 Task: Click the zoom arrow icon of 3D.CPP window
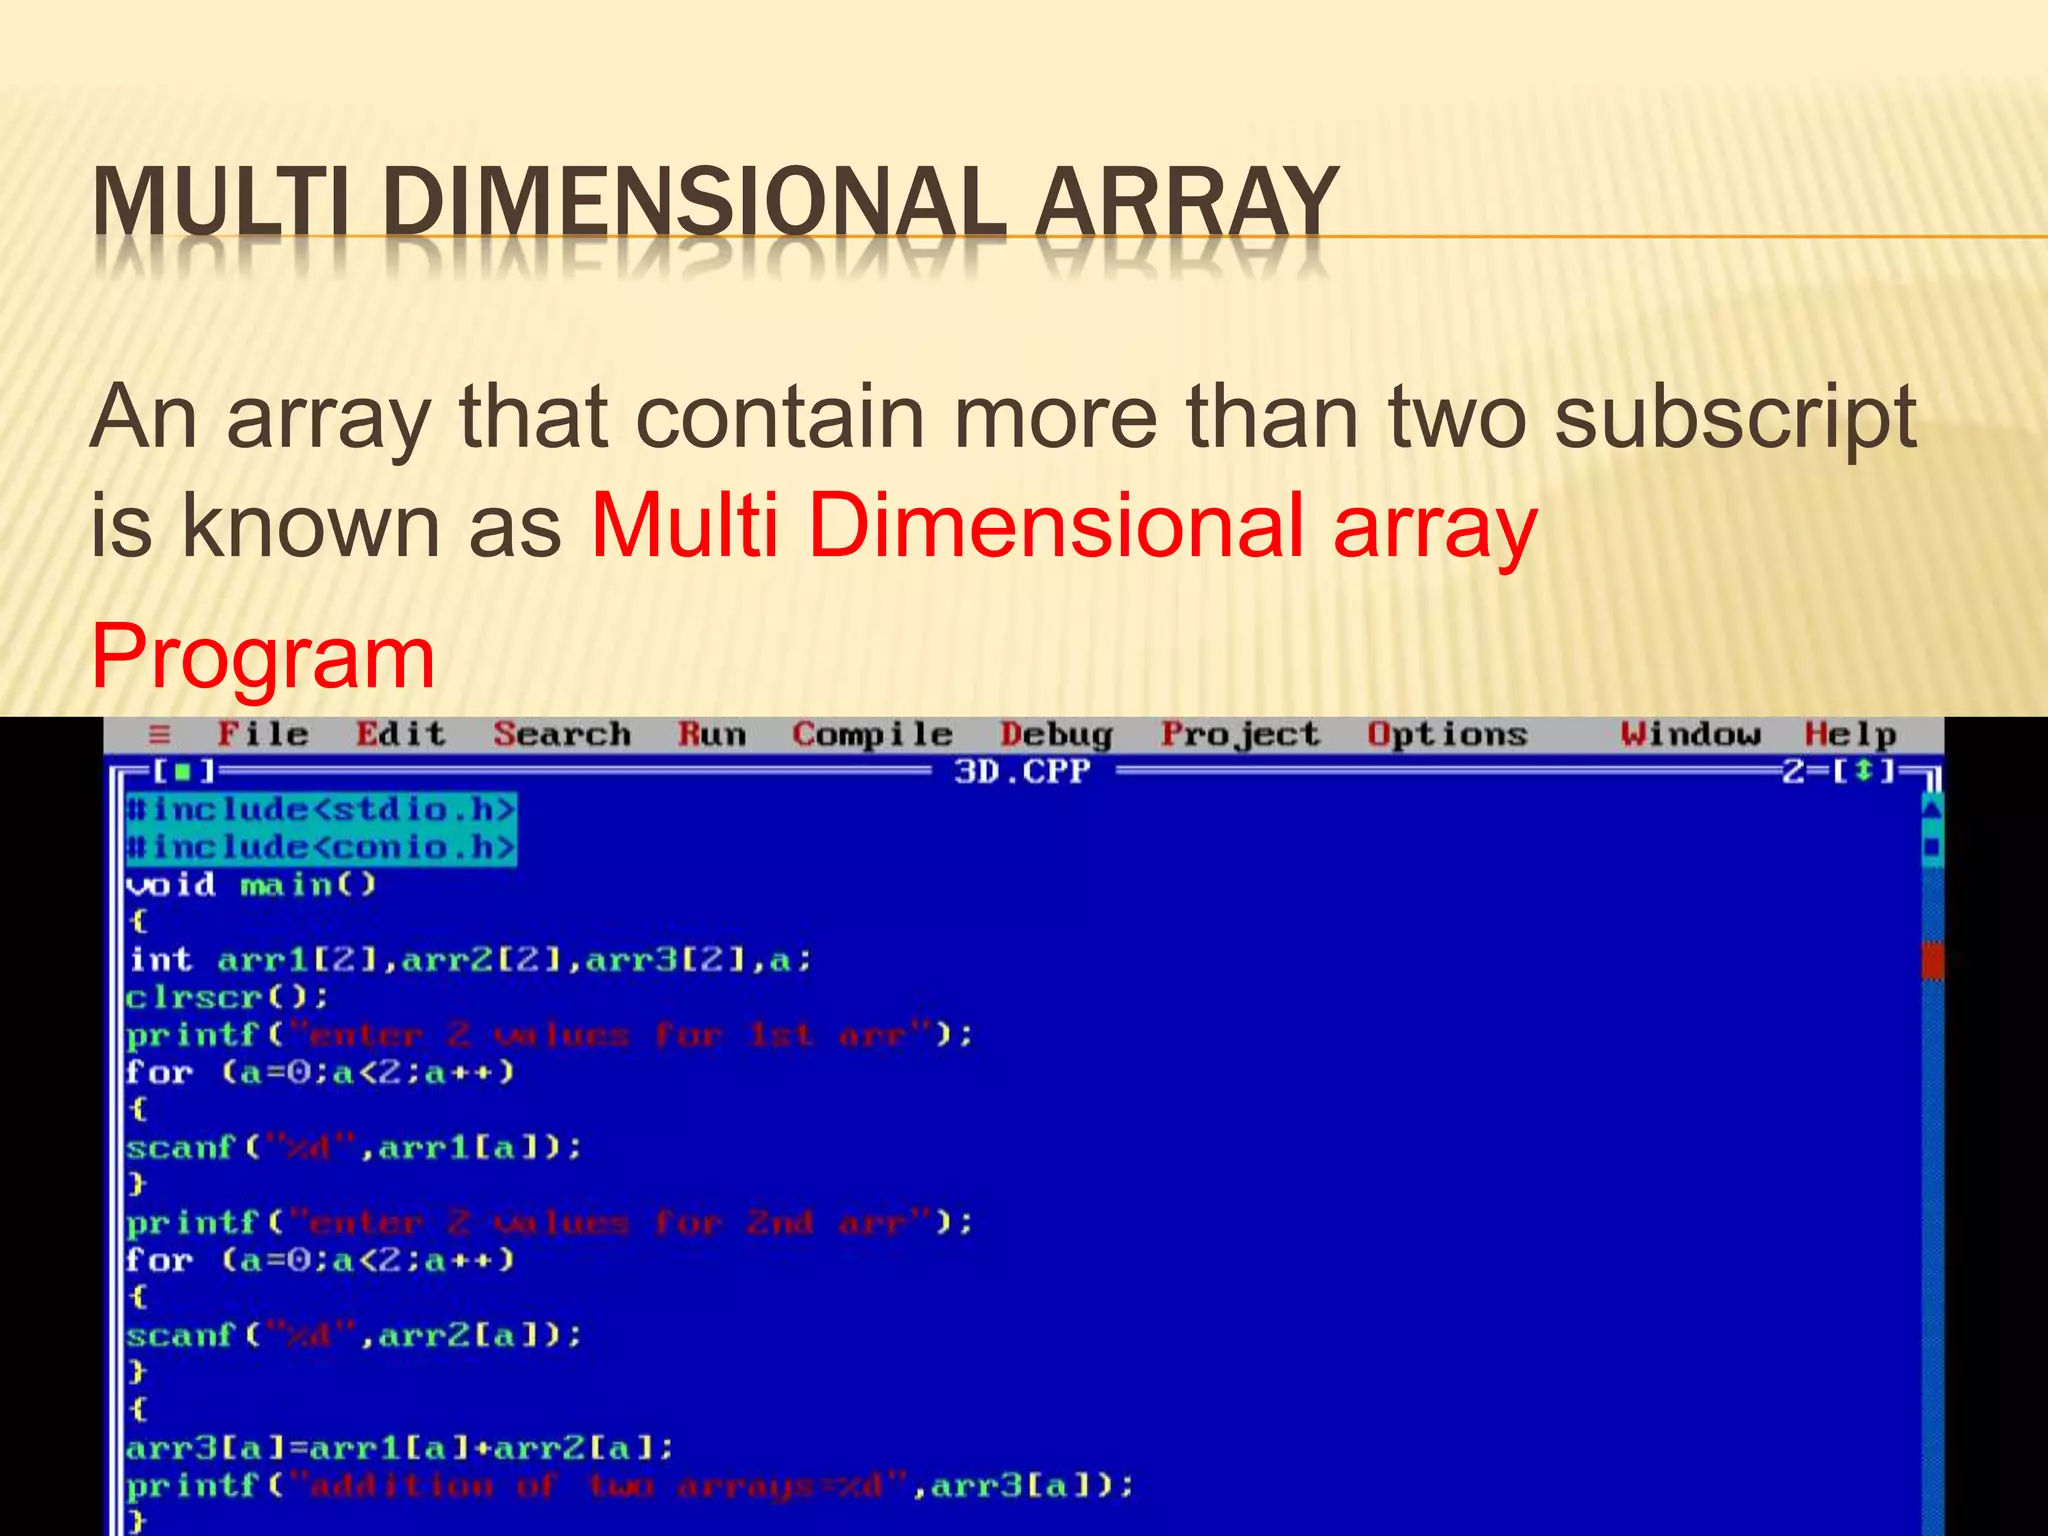tap(1864, 772)
